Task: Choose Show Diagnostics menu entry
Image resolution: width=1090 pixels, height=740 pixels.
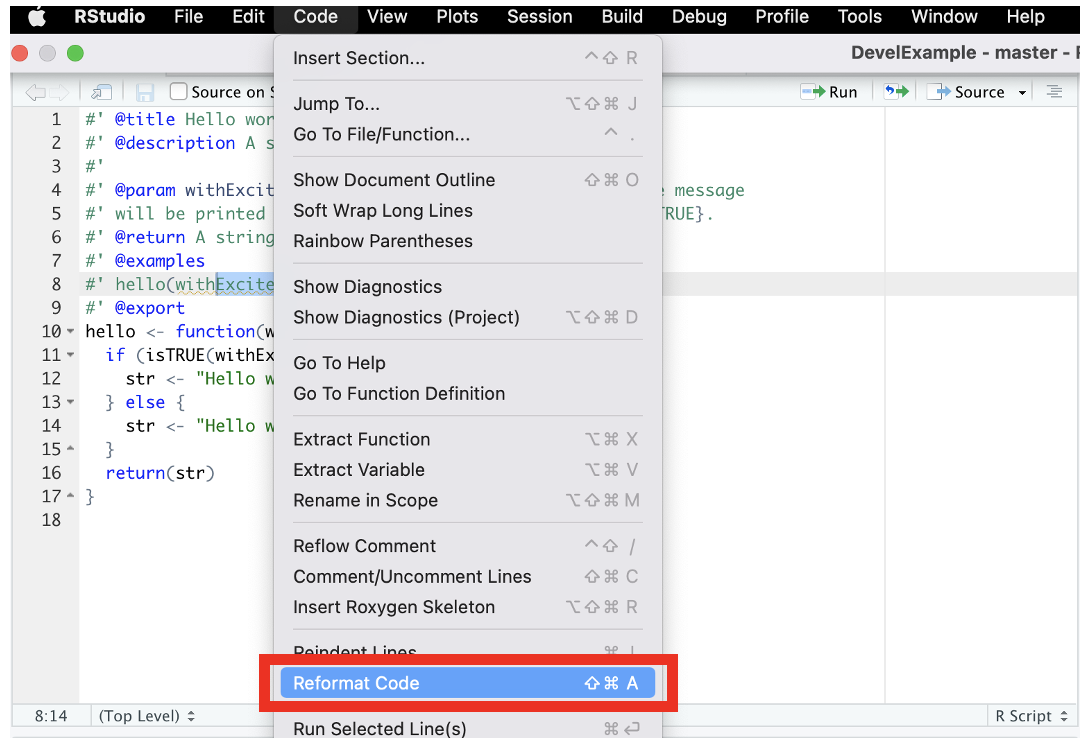Action: coord(467,288)
